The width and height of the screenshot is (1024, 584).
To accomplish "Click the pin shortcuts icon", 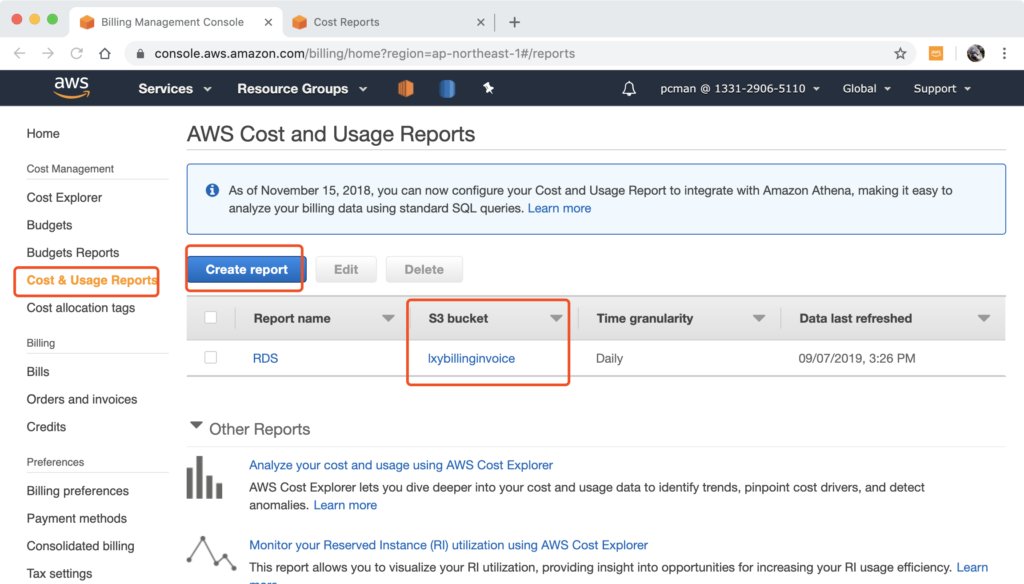I will click(x=488, y=88).
